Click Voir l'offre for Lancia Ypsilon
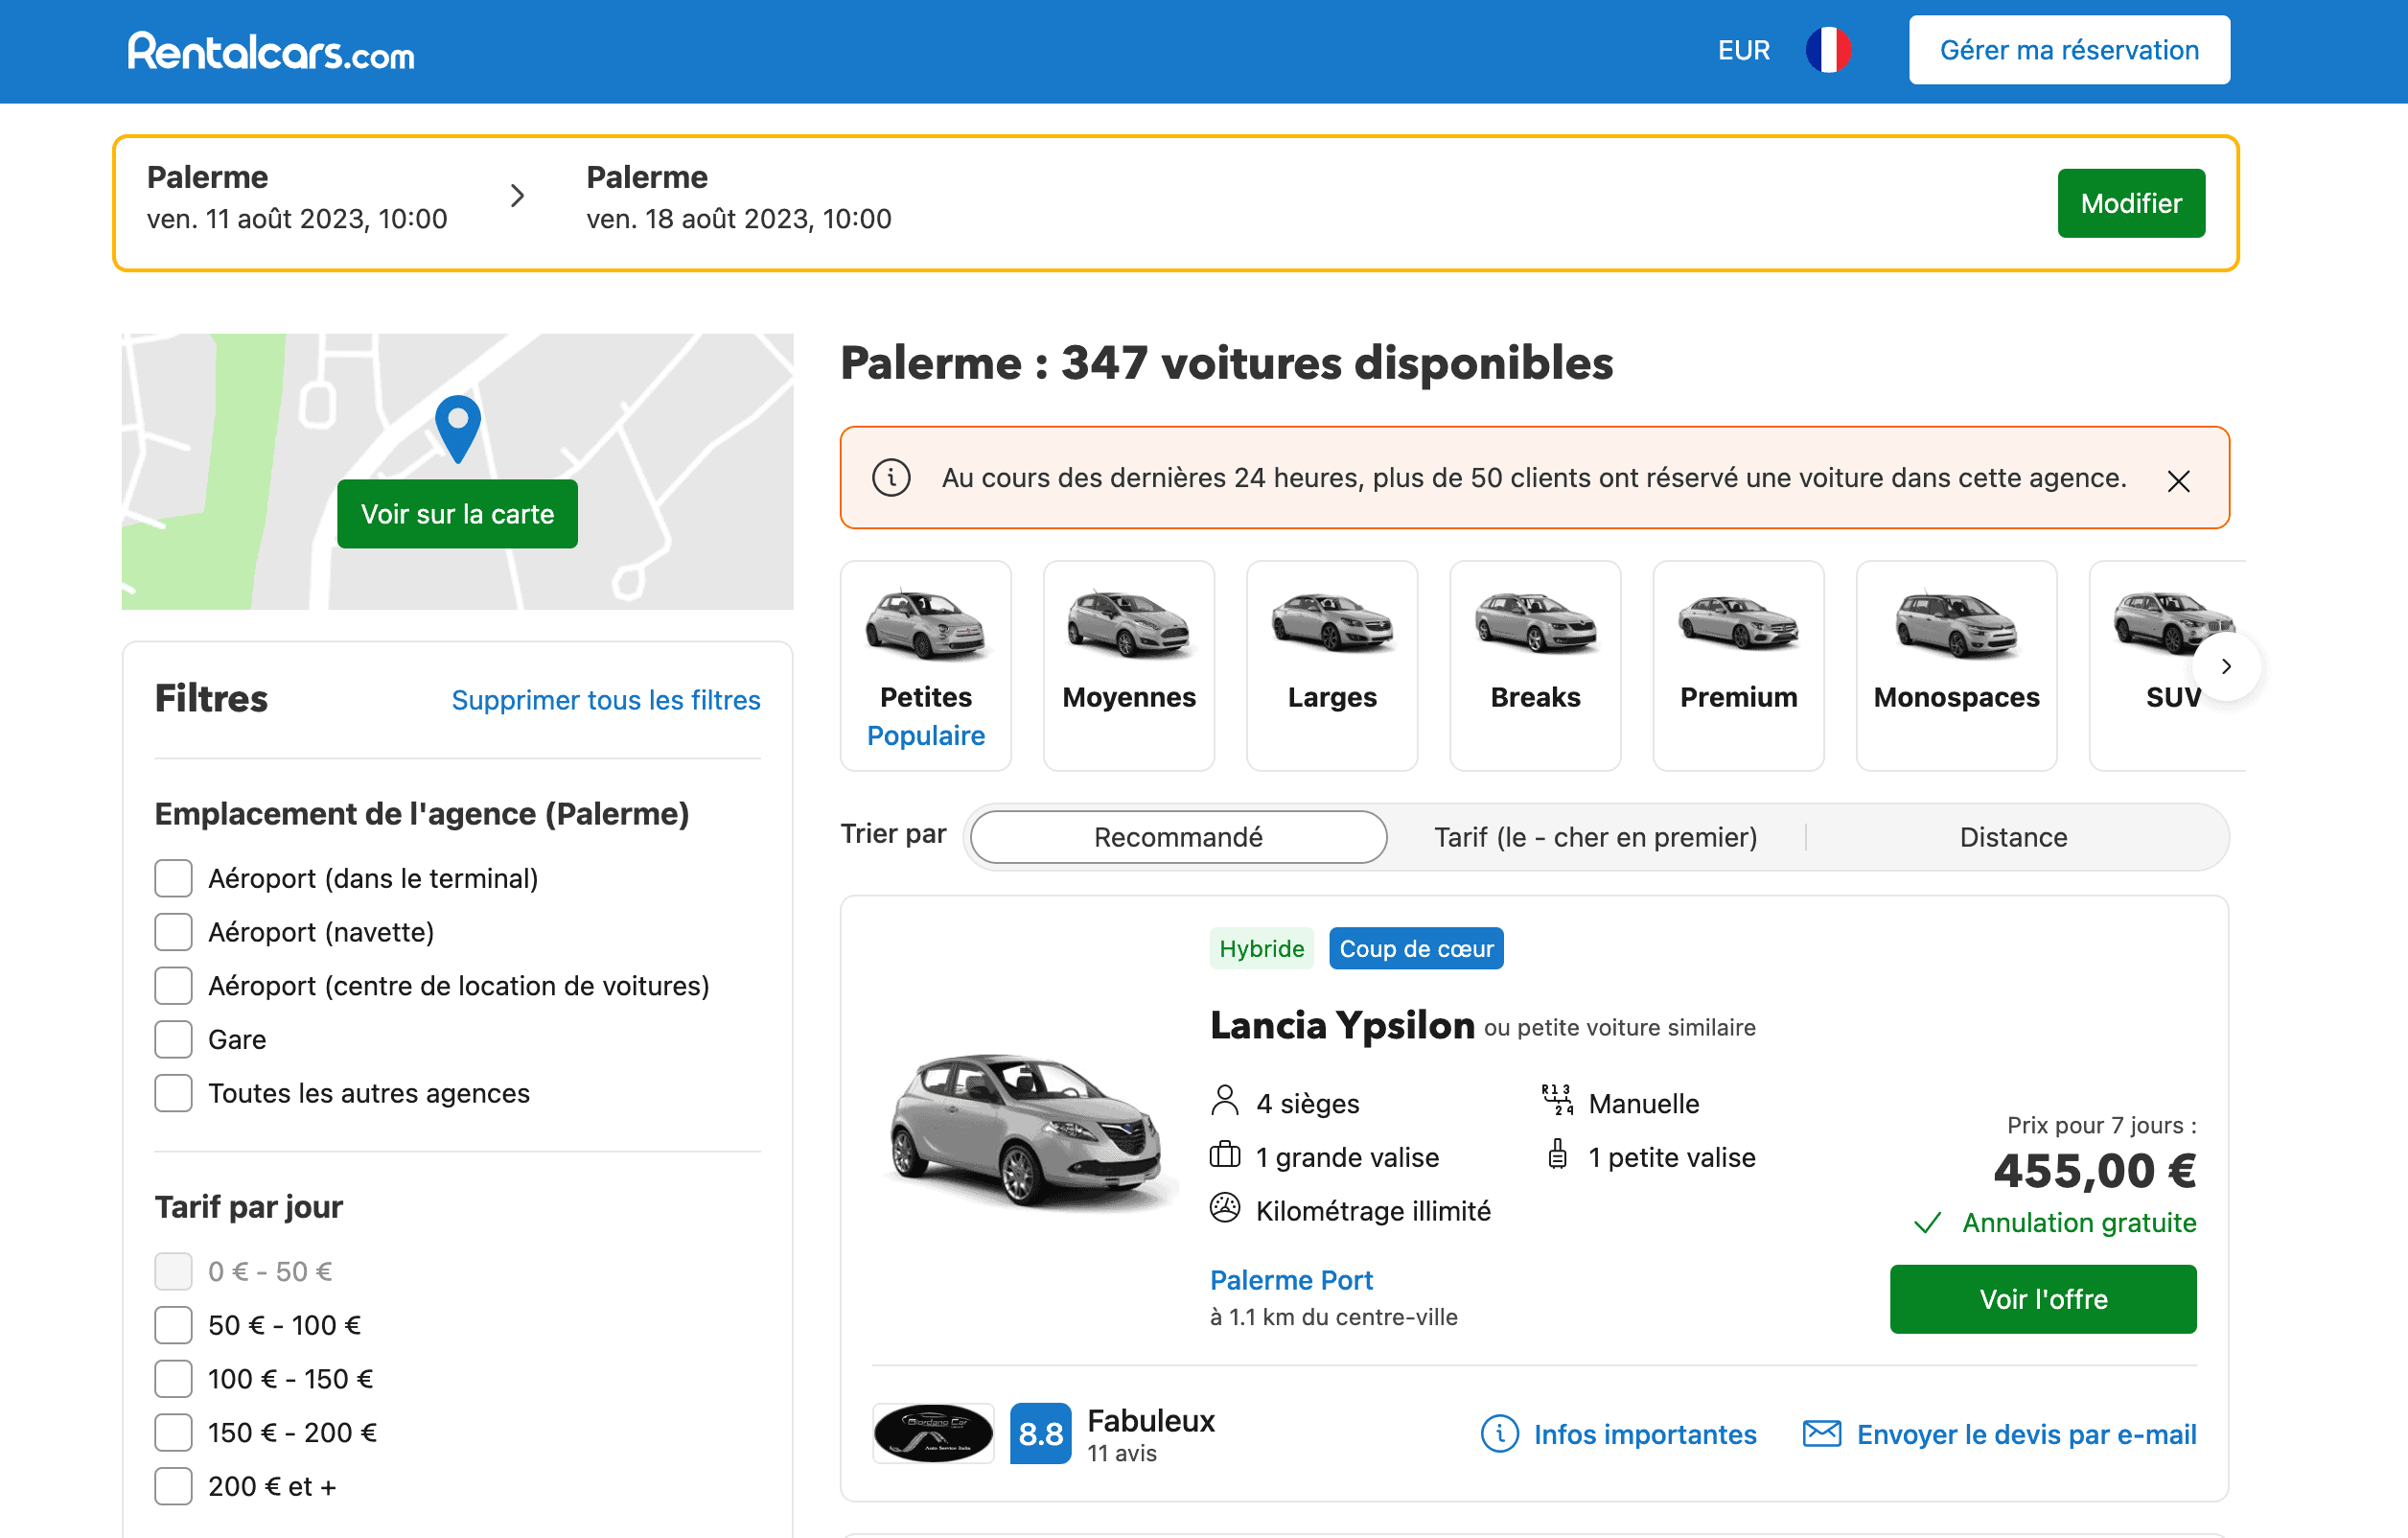 pyautogui.click(x=2043, y=1299)
